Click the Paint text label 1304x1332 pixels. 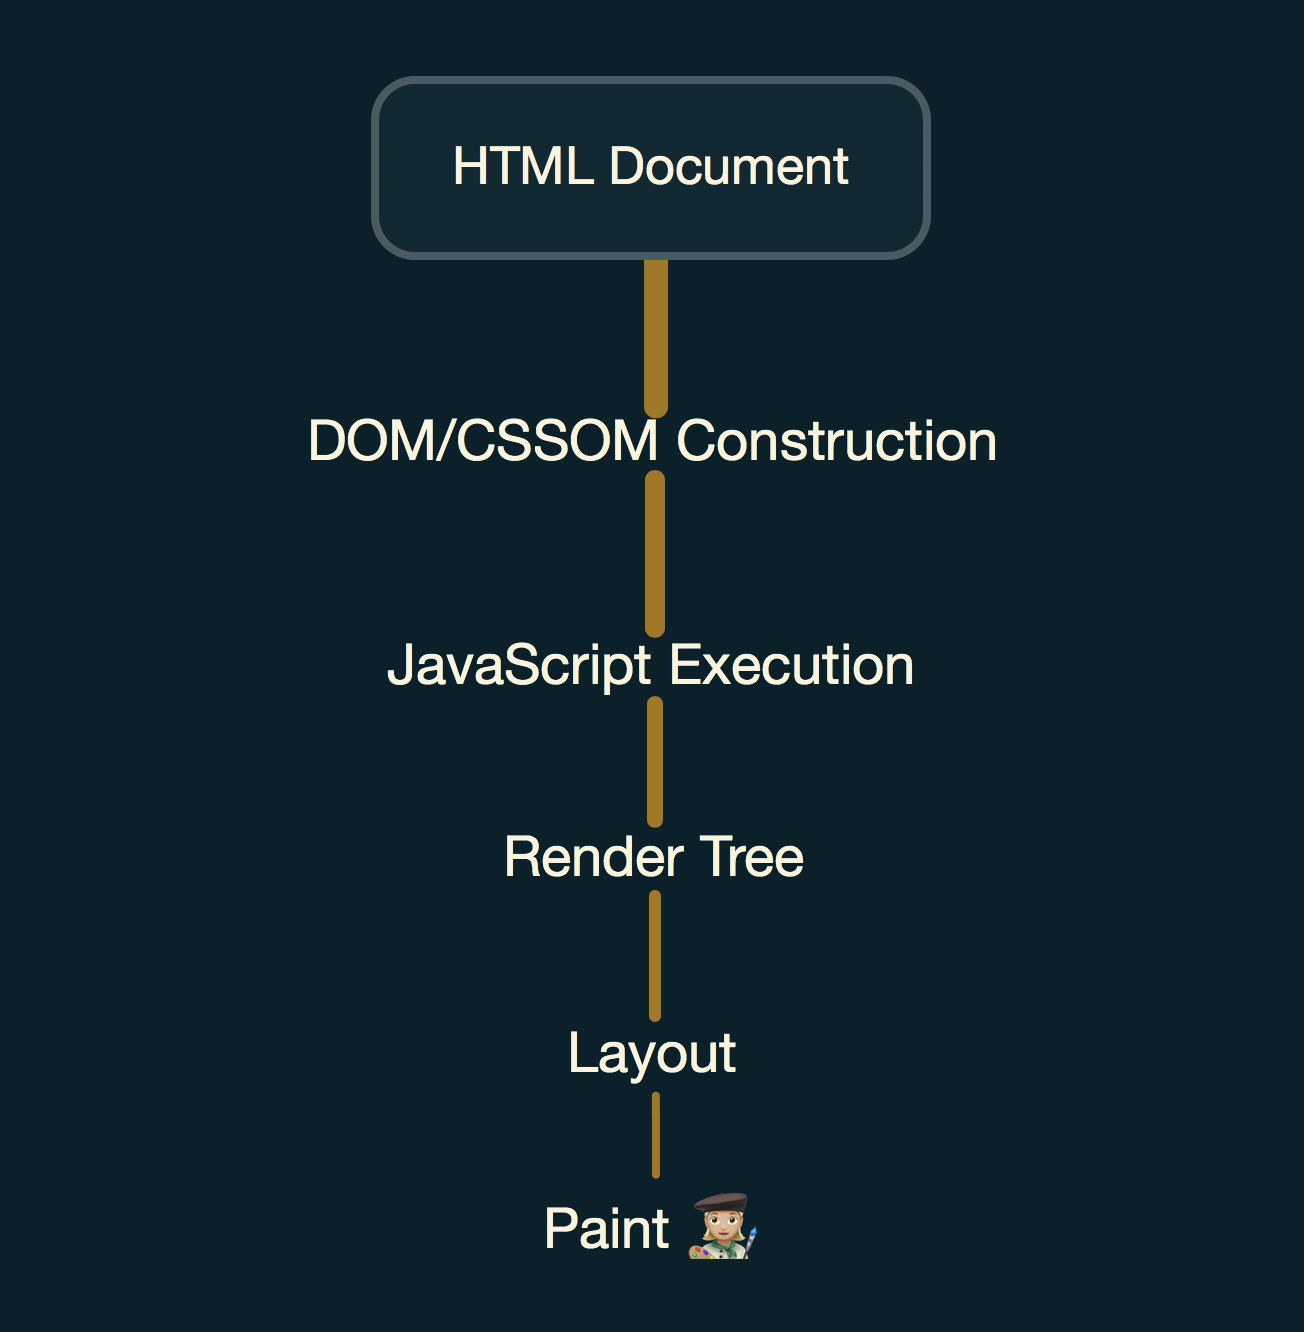[606, 1229]
